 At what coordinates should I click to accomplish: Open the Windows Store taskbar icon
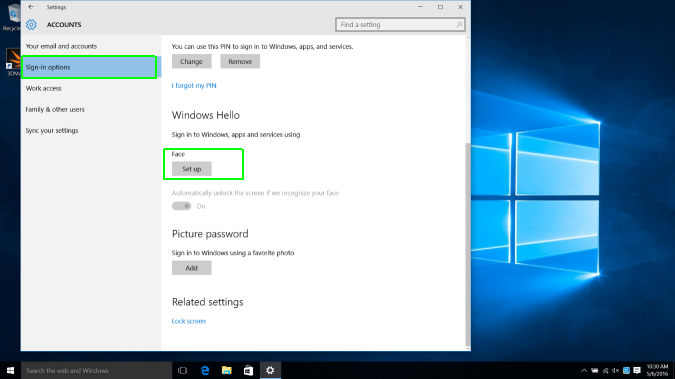coord(248,370)
